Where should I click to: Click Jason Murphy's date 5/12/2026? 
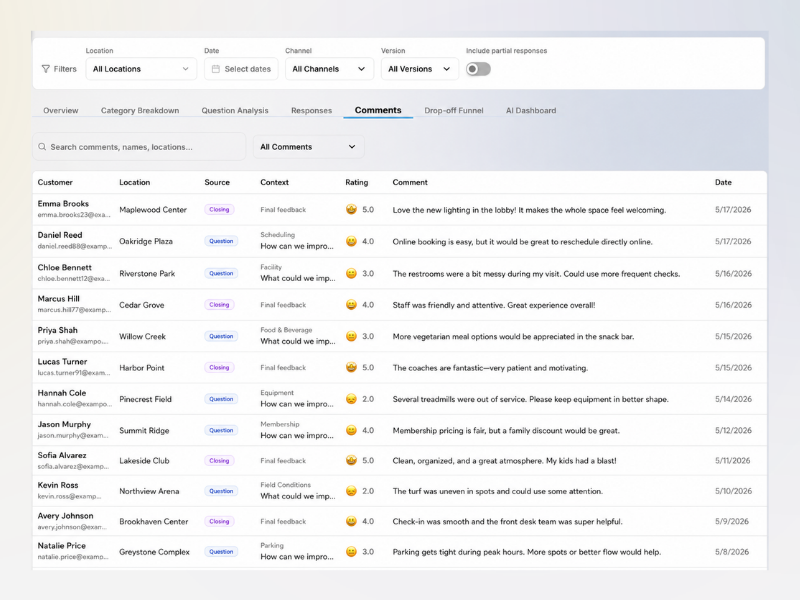733,431
